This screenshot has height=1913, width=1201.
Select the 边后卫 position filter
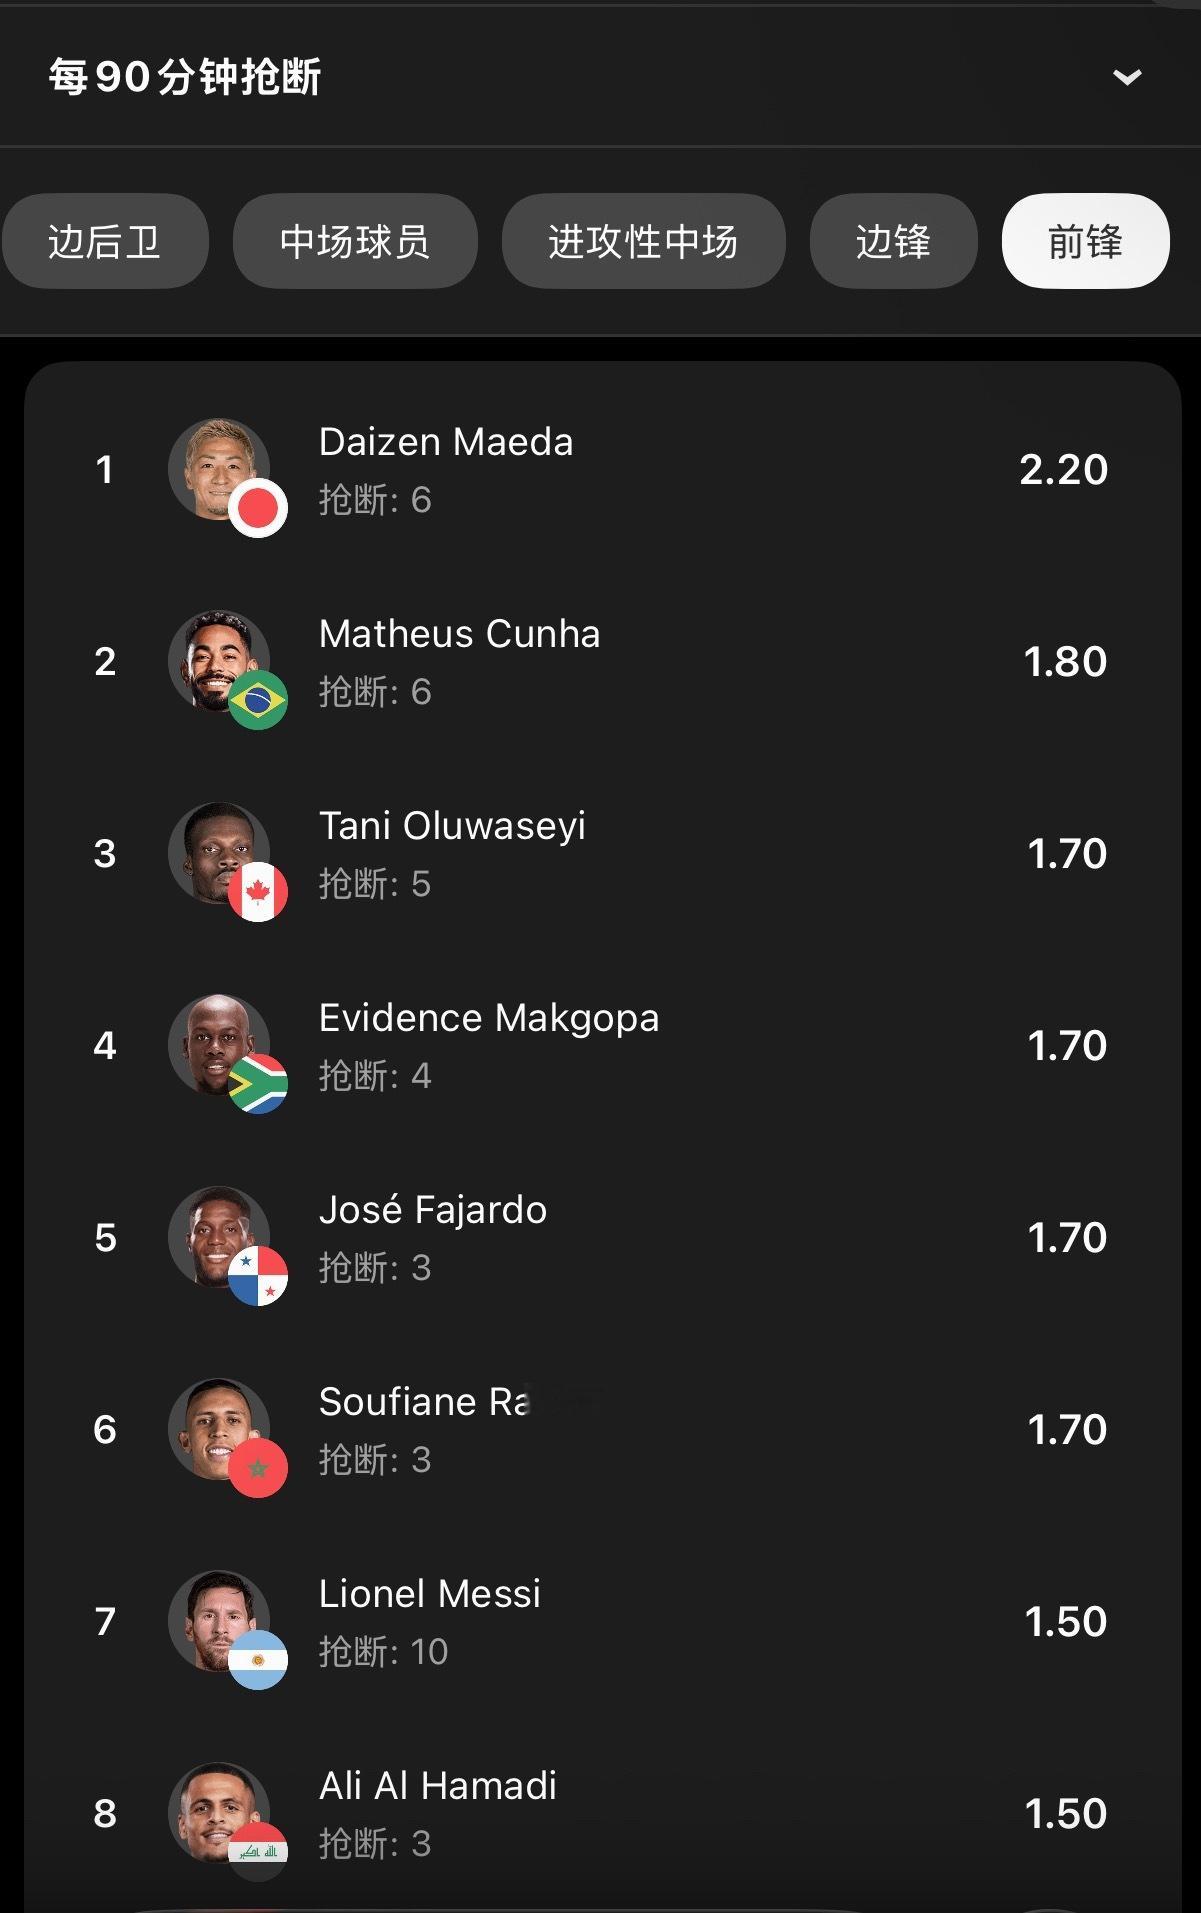[x=105, y=241]
